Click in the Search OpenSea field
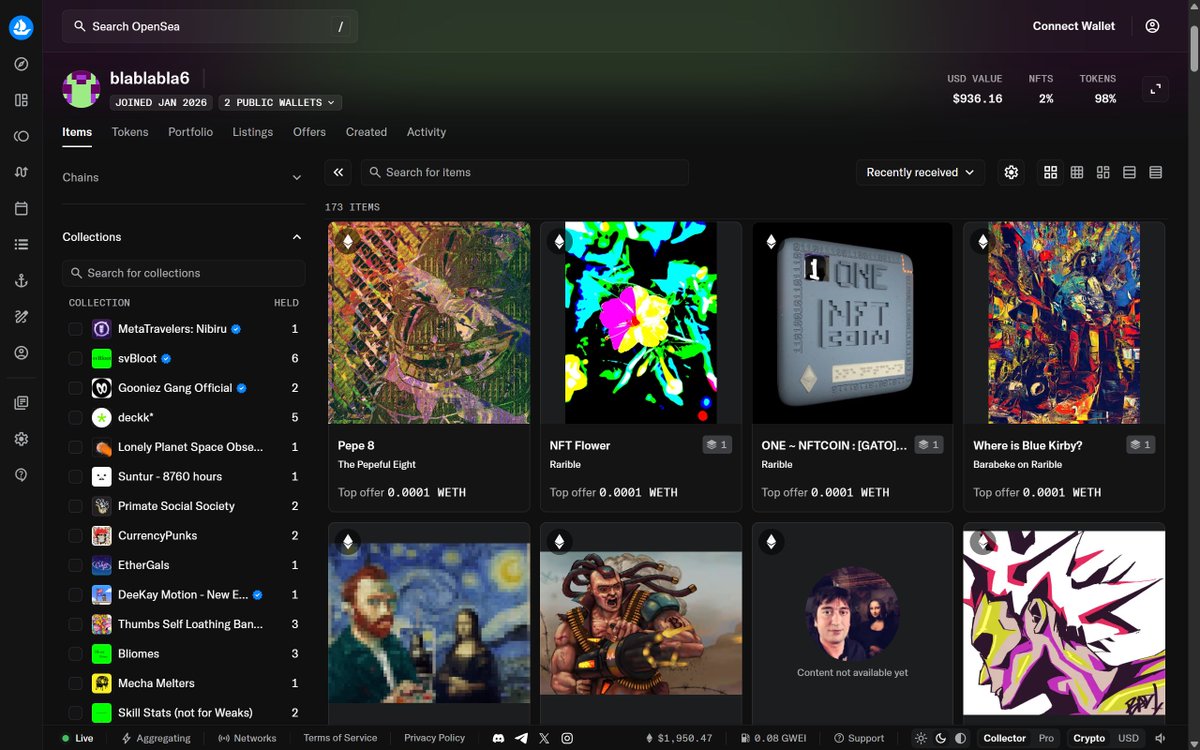Screen dimensions: 1200x750 [209, 26]
